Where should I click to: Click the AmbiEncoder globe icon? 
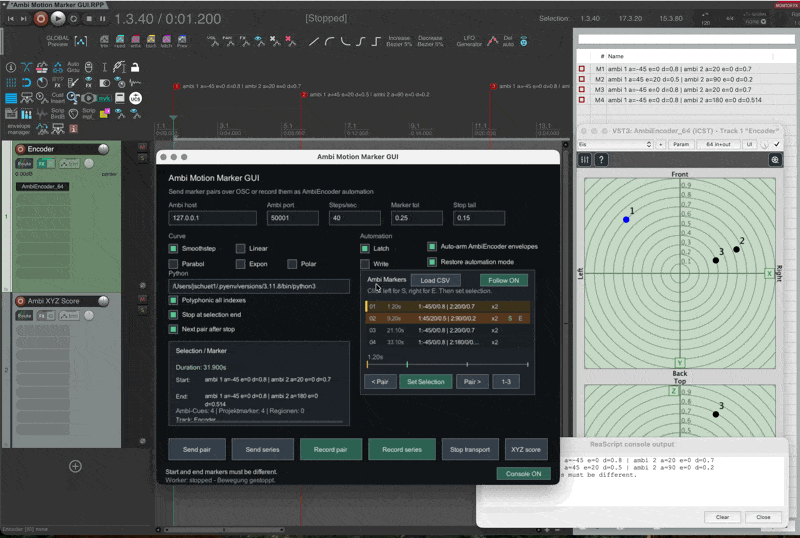point(774,160)
